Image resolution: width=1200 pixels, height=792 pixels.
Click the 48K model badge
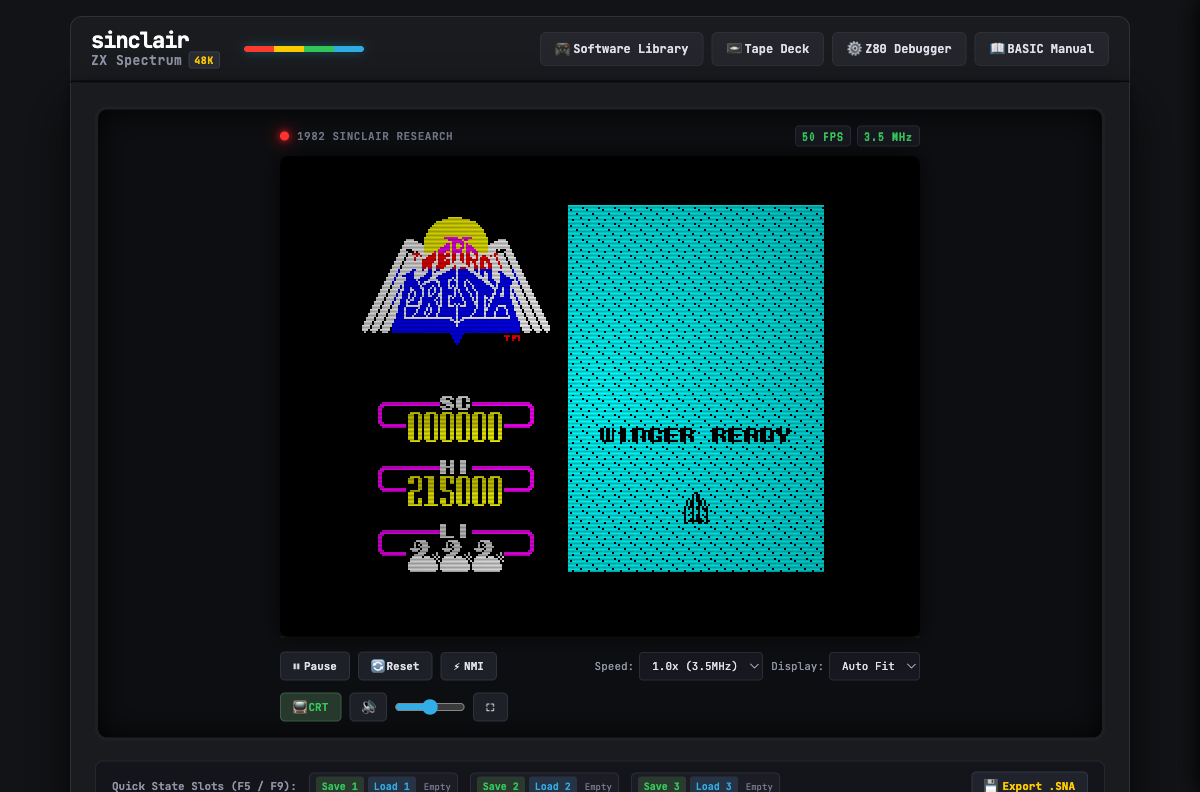[204, 60]
